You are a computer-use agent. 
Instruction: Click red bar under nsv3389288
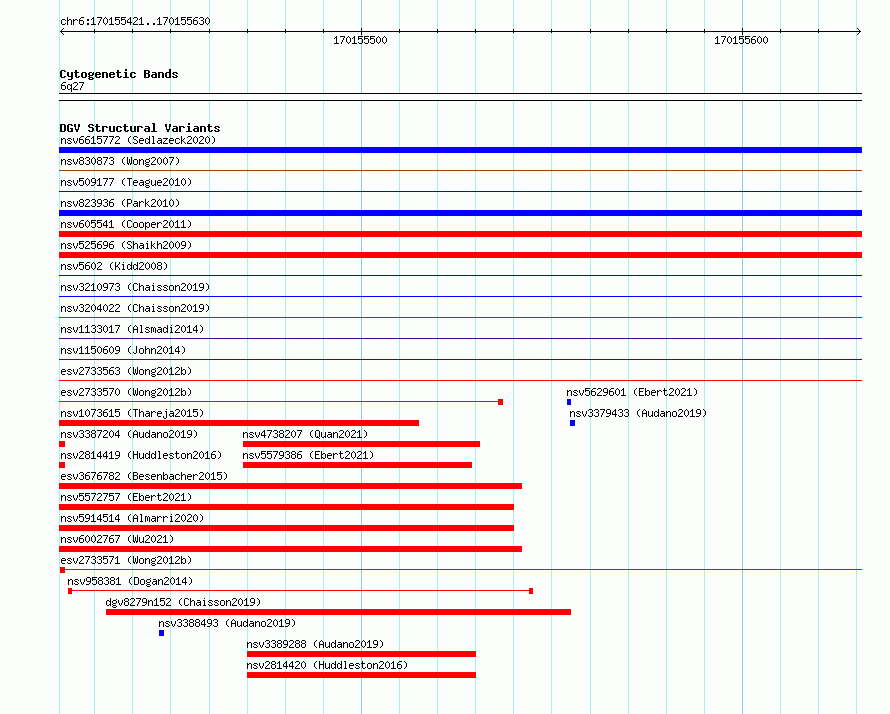tap(361, 654)
